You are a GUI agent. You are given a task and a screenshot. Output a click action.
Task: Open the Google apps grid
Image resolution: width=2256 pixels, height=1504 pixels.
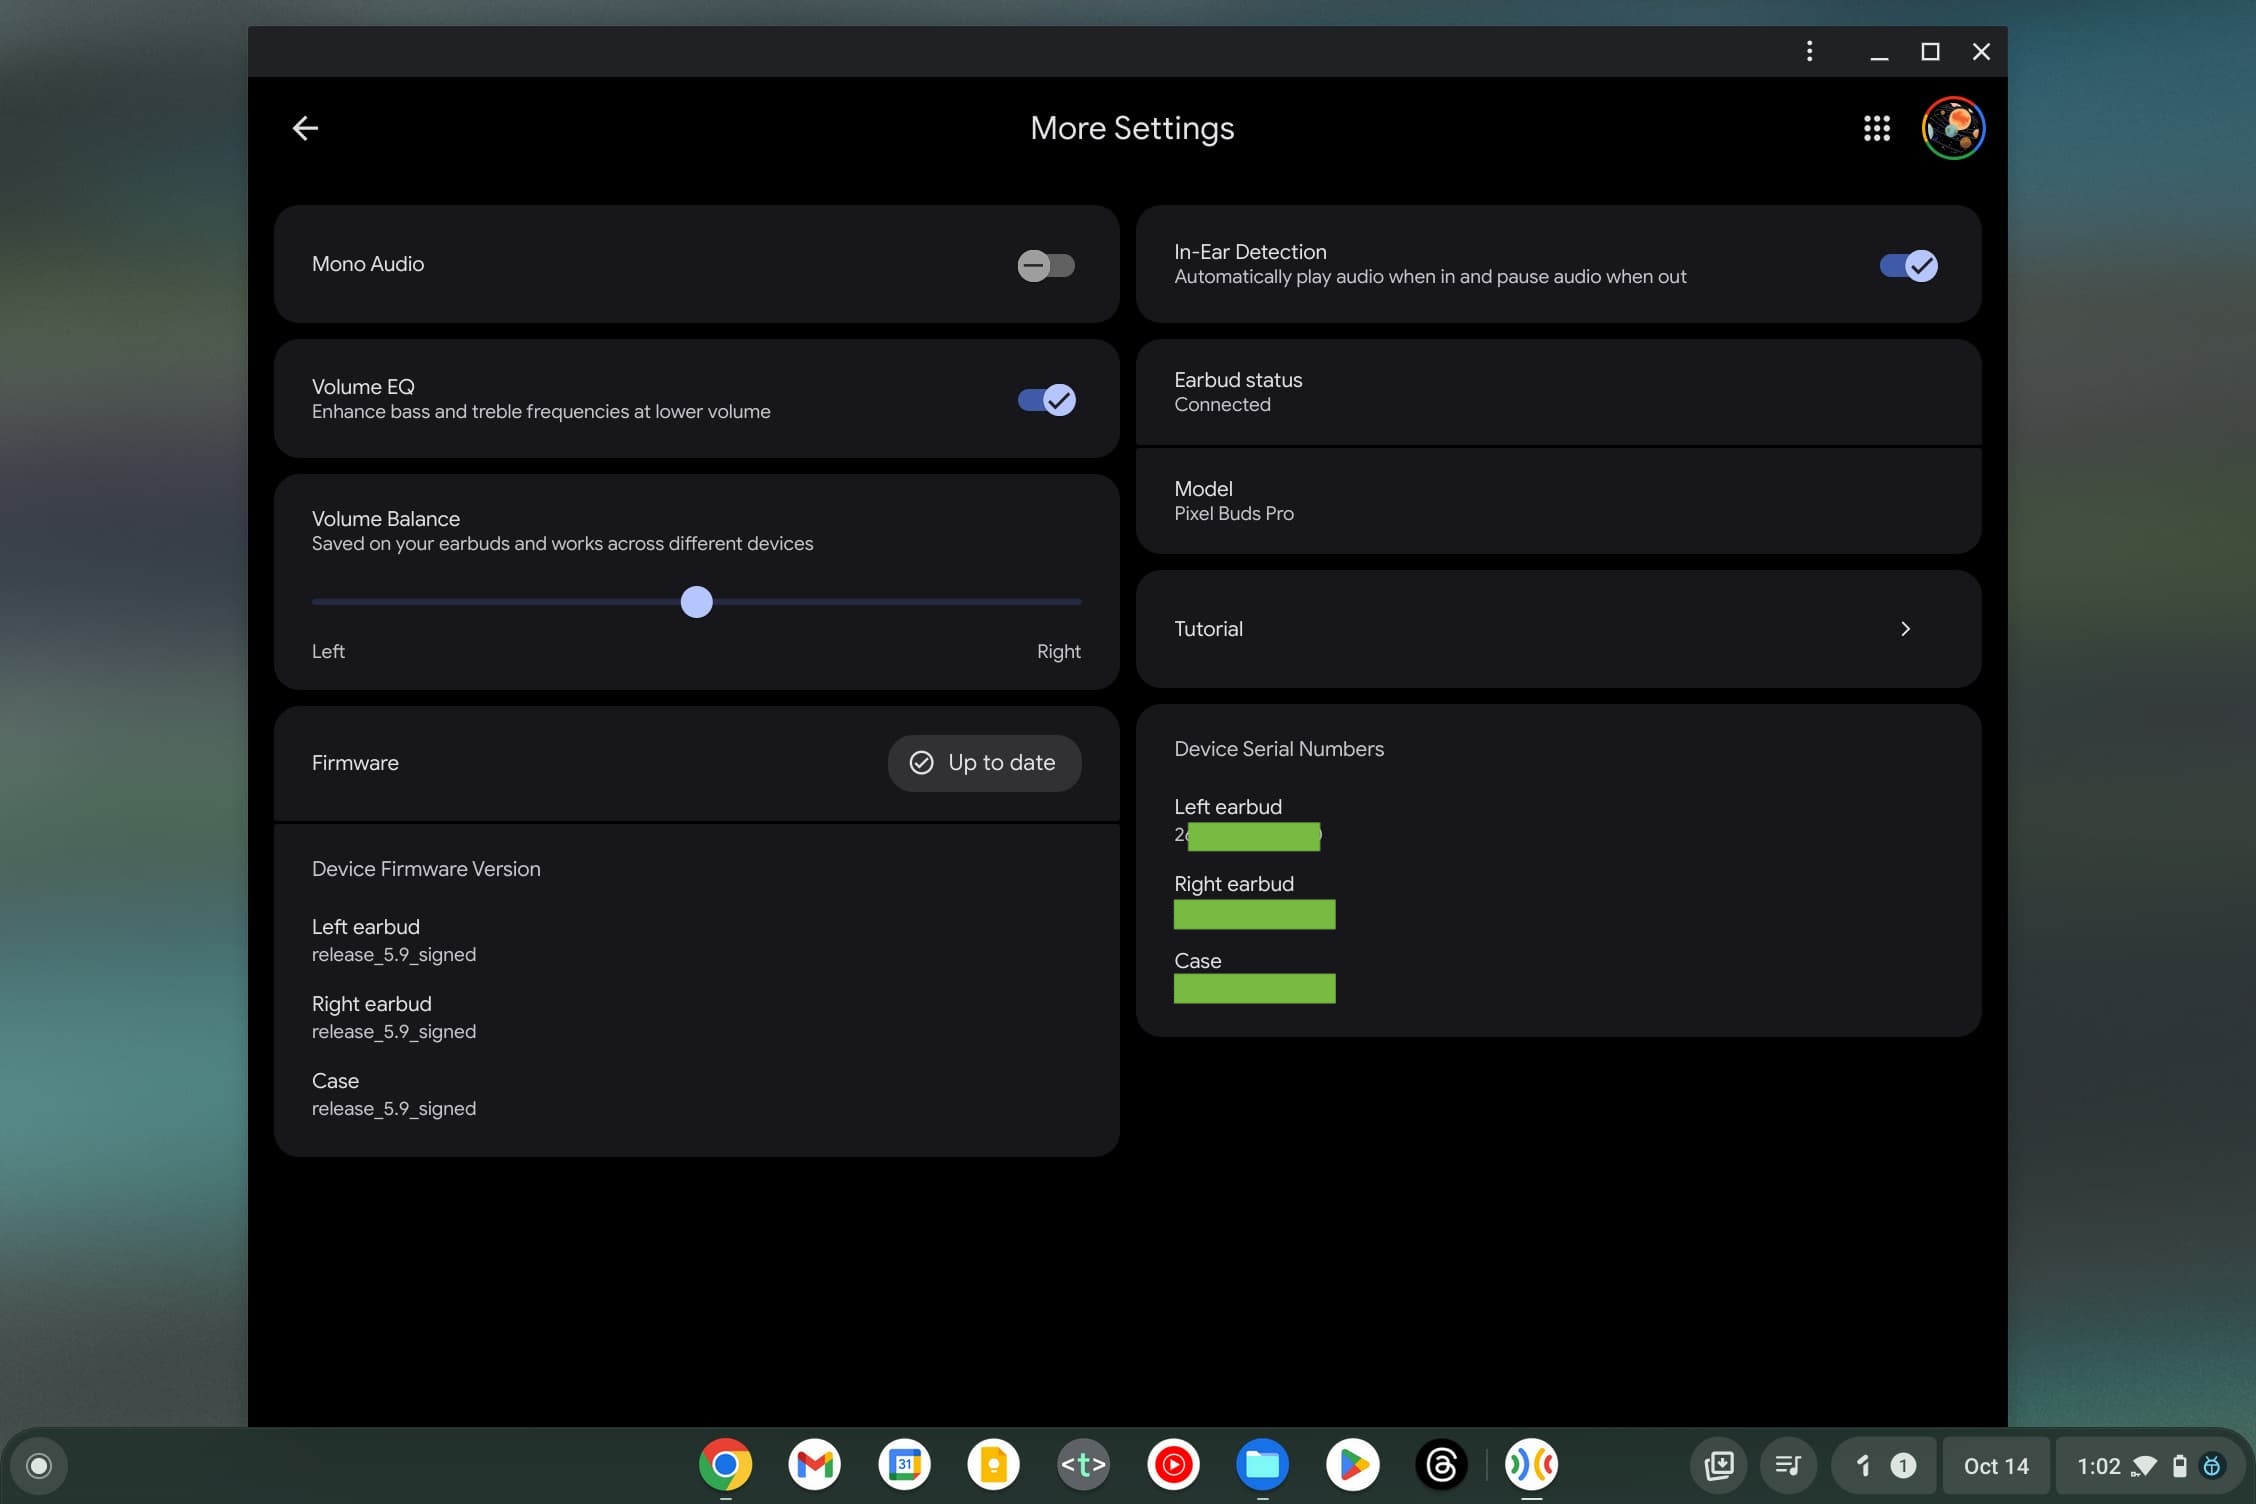point(1876,128)
